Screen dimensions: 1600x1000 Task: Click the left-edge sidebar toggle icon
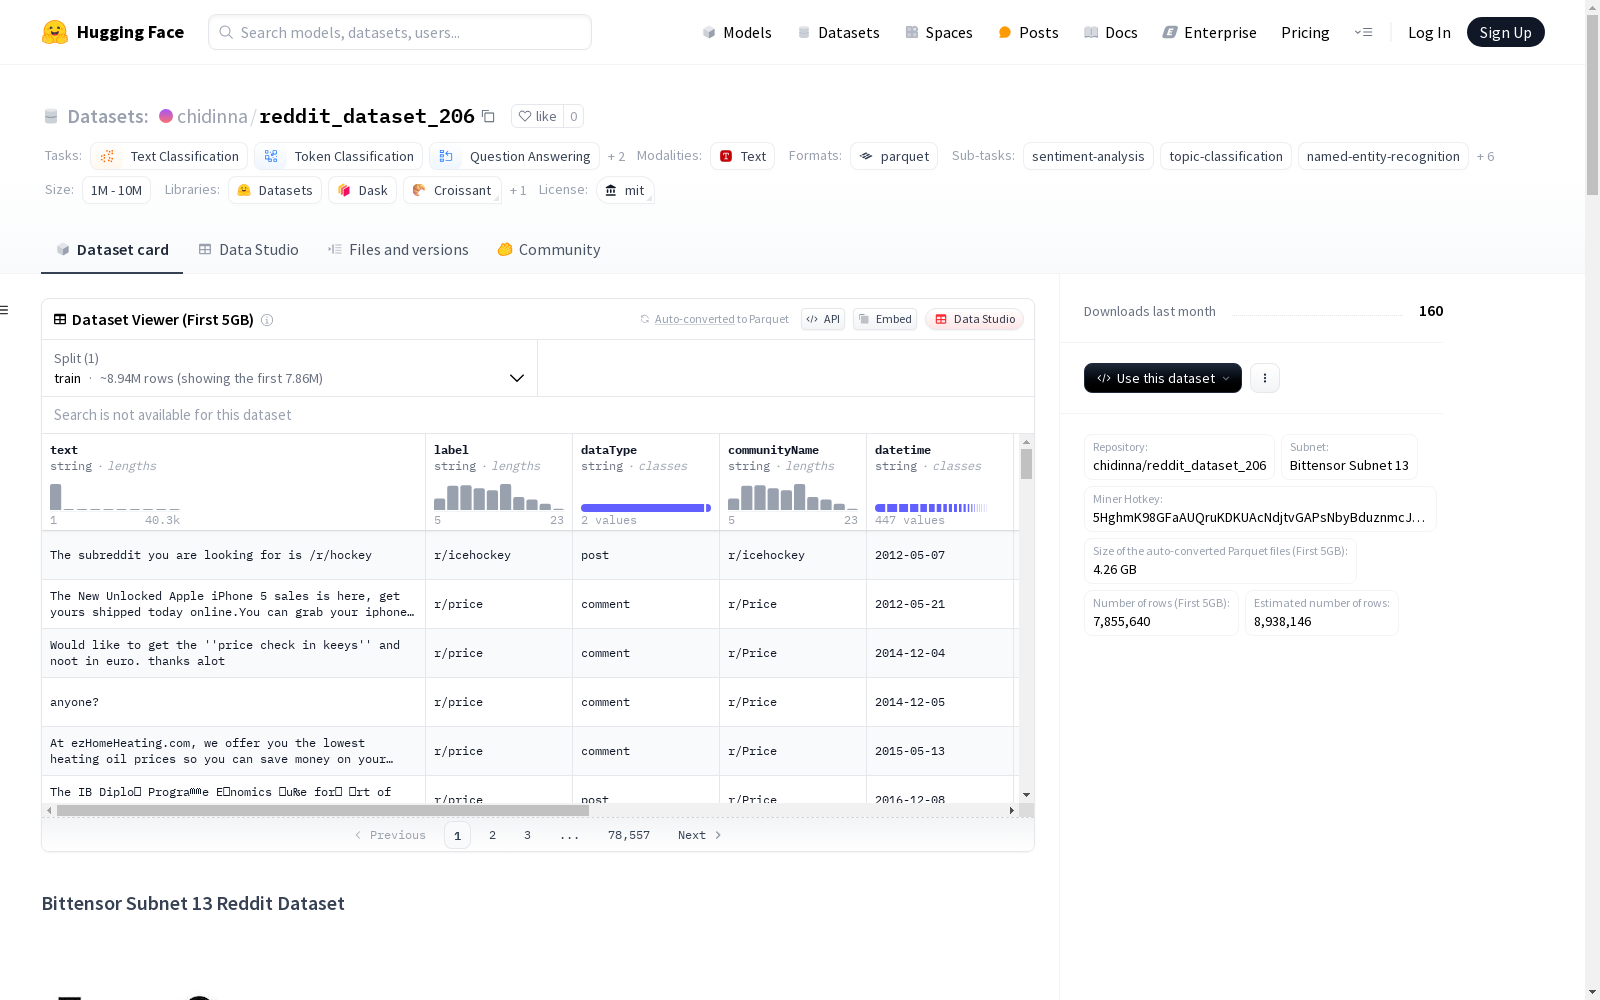4,310
